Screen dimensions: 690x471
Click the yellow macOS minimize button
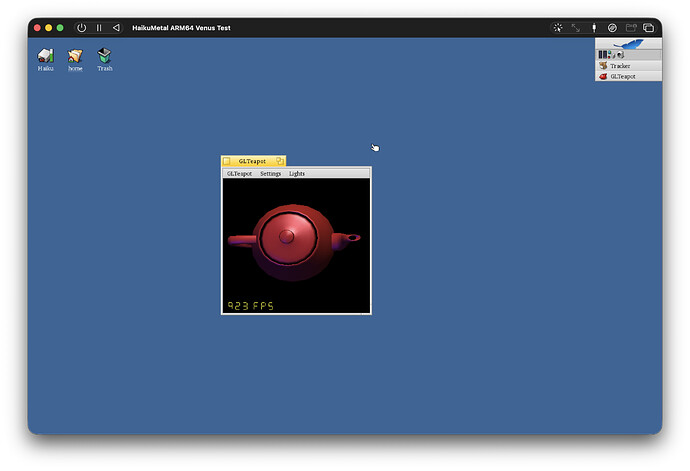pyautogui.click(x=48, y=28)
